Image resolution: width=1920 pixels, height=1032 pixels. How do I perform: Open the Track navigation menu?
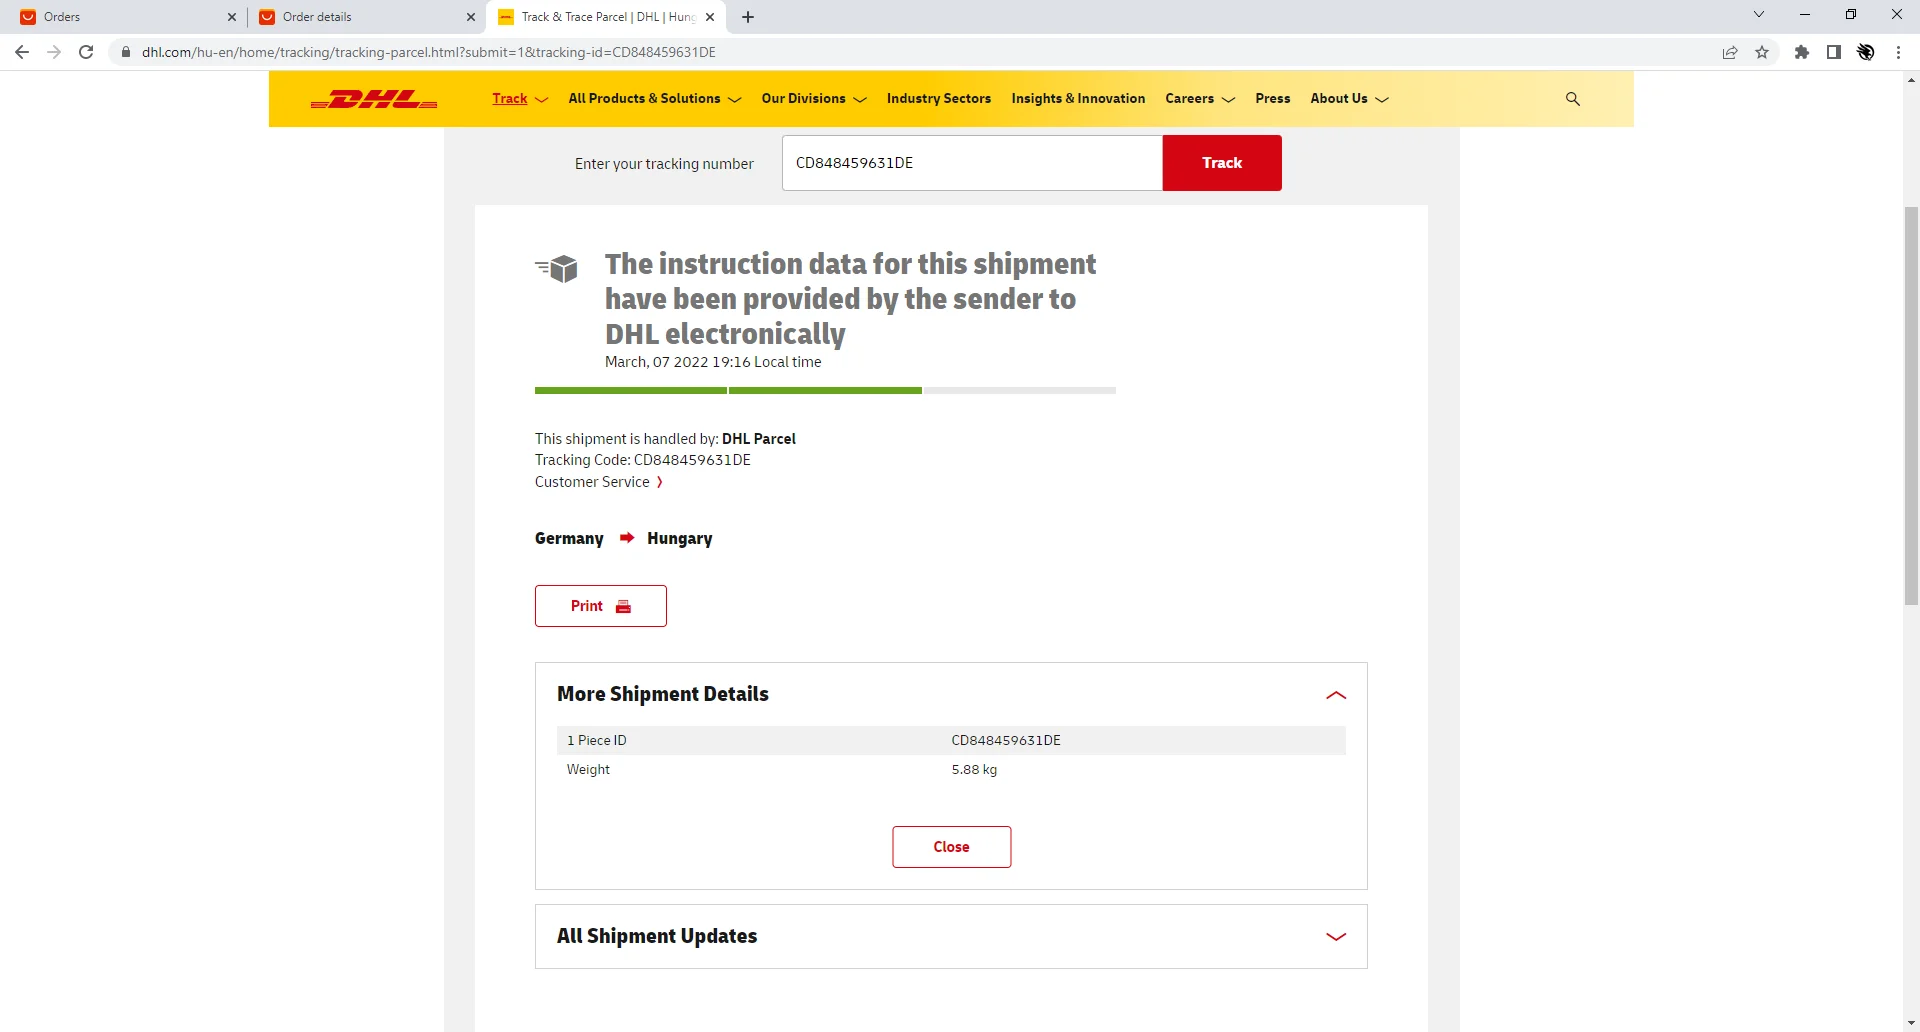coord(520,99)
